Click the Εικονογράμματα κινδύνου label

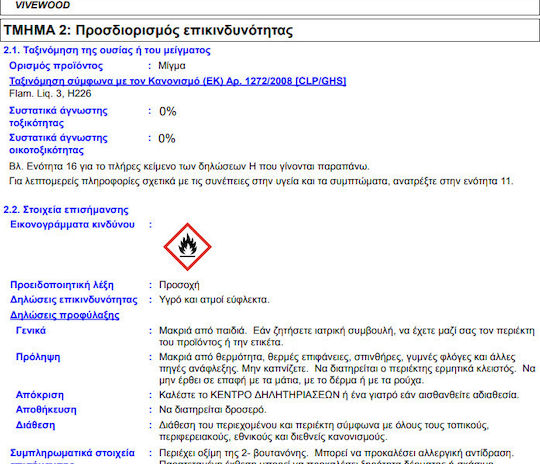72,225
